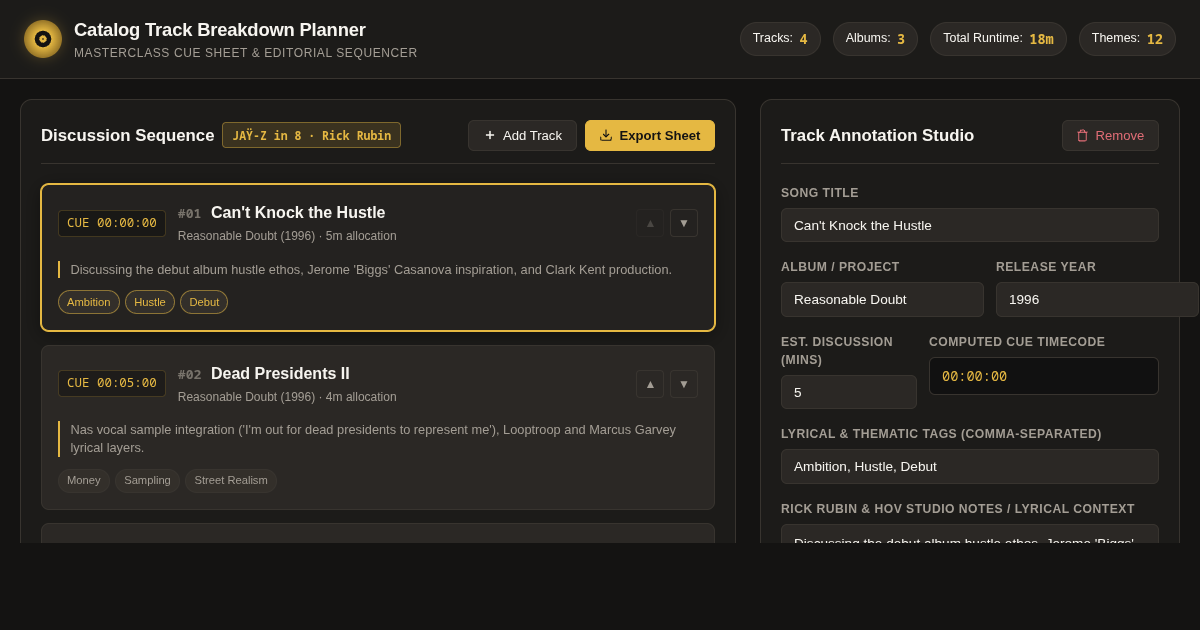Move Dead Presidents II up
Screen dimensions: 1200x630
[650, 384]
